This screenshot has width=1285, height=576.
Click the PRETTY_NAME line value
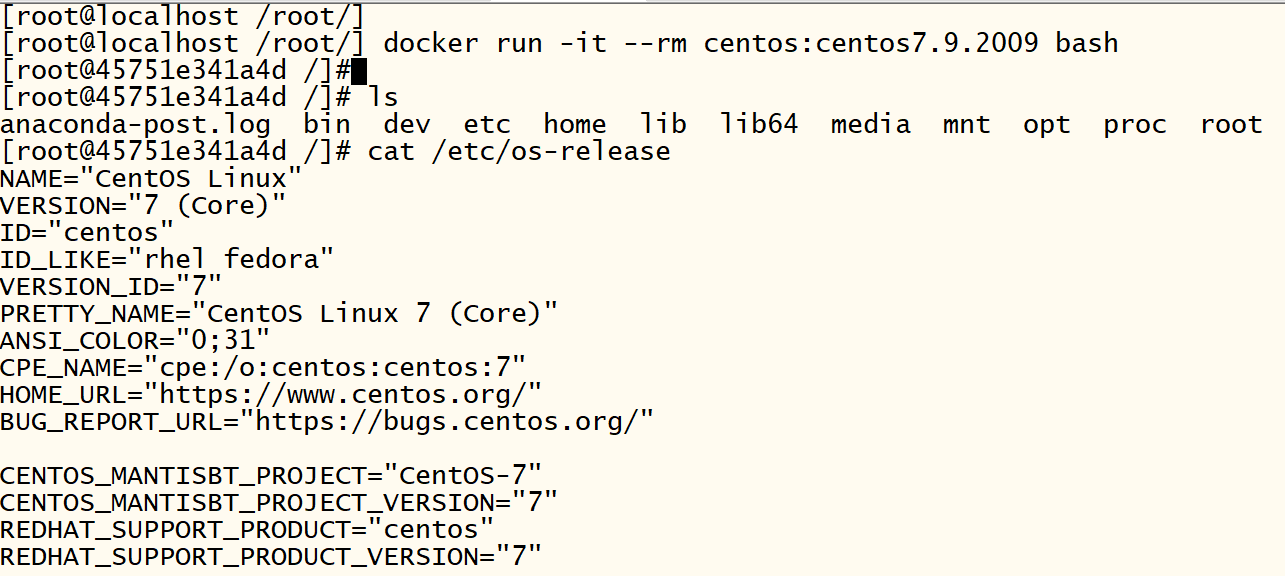(x=374, y=313)
